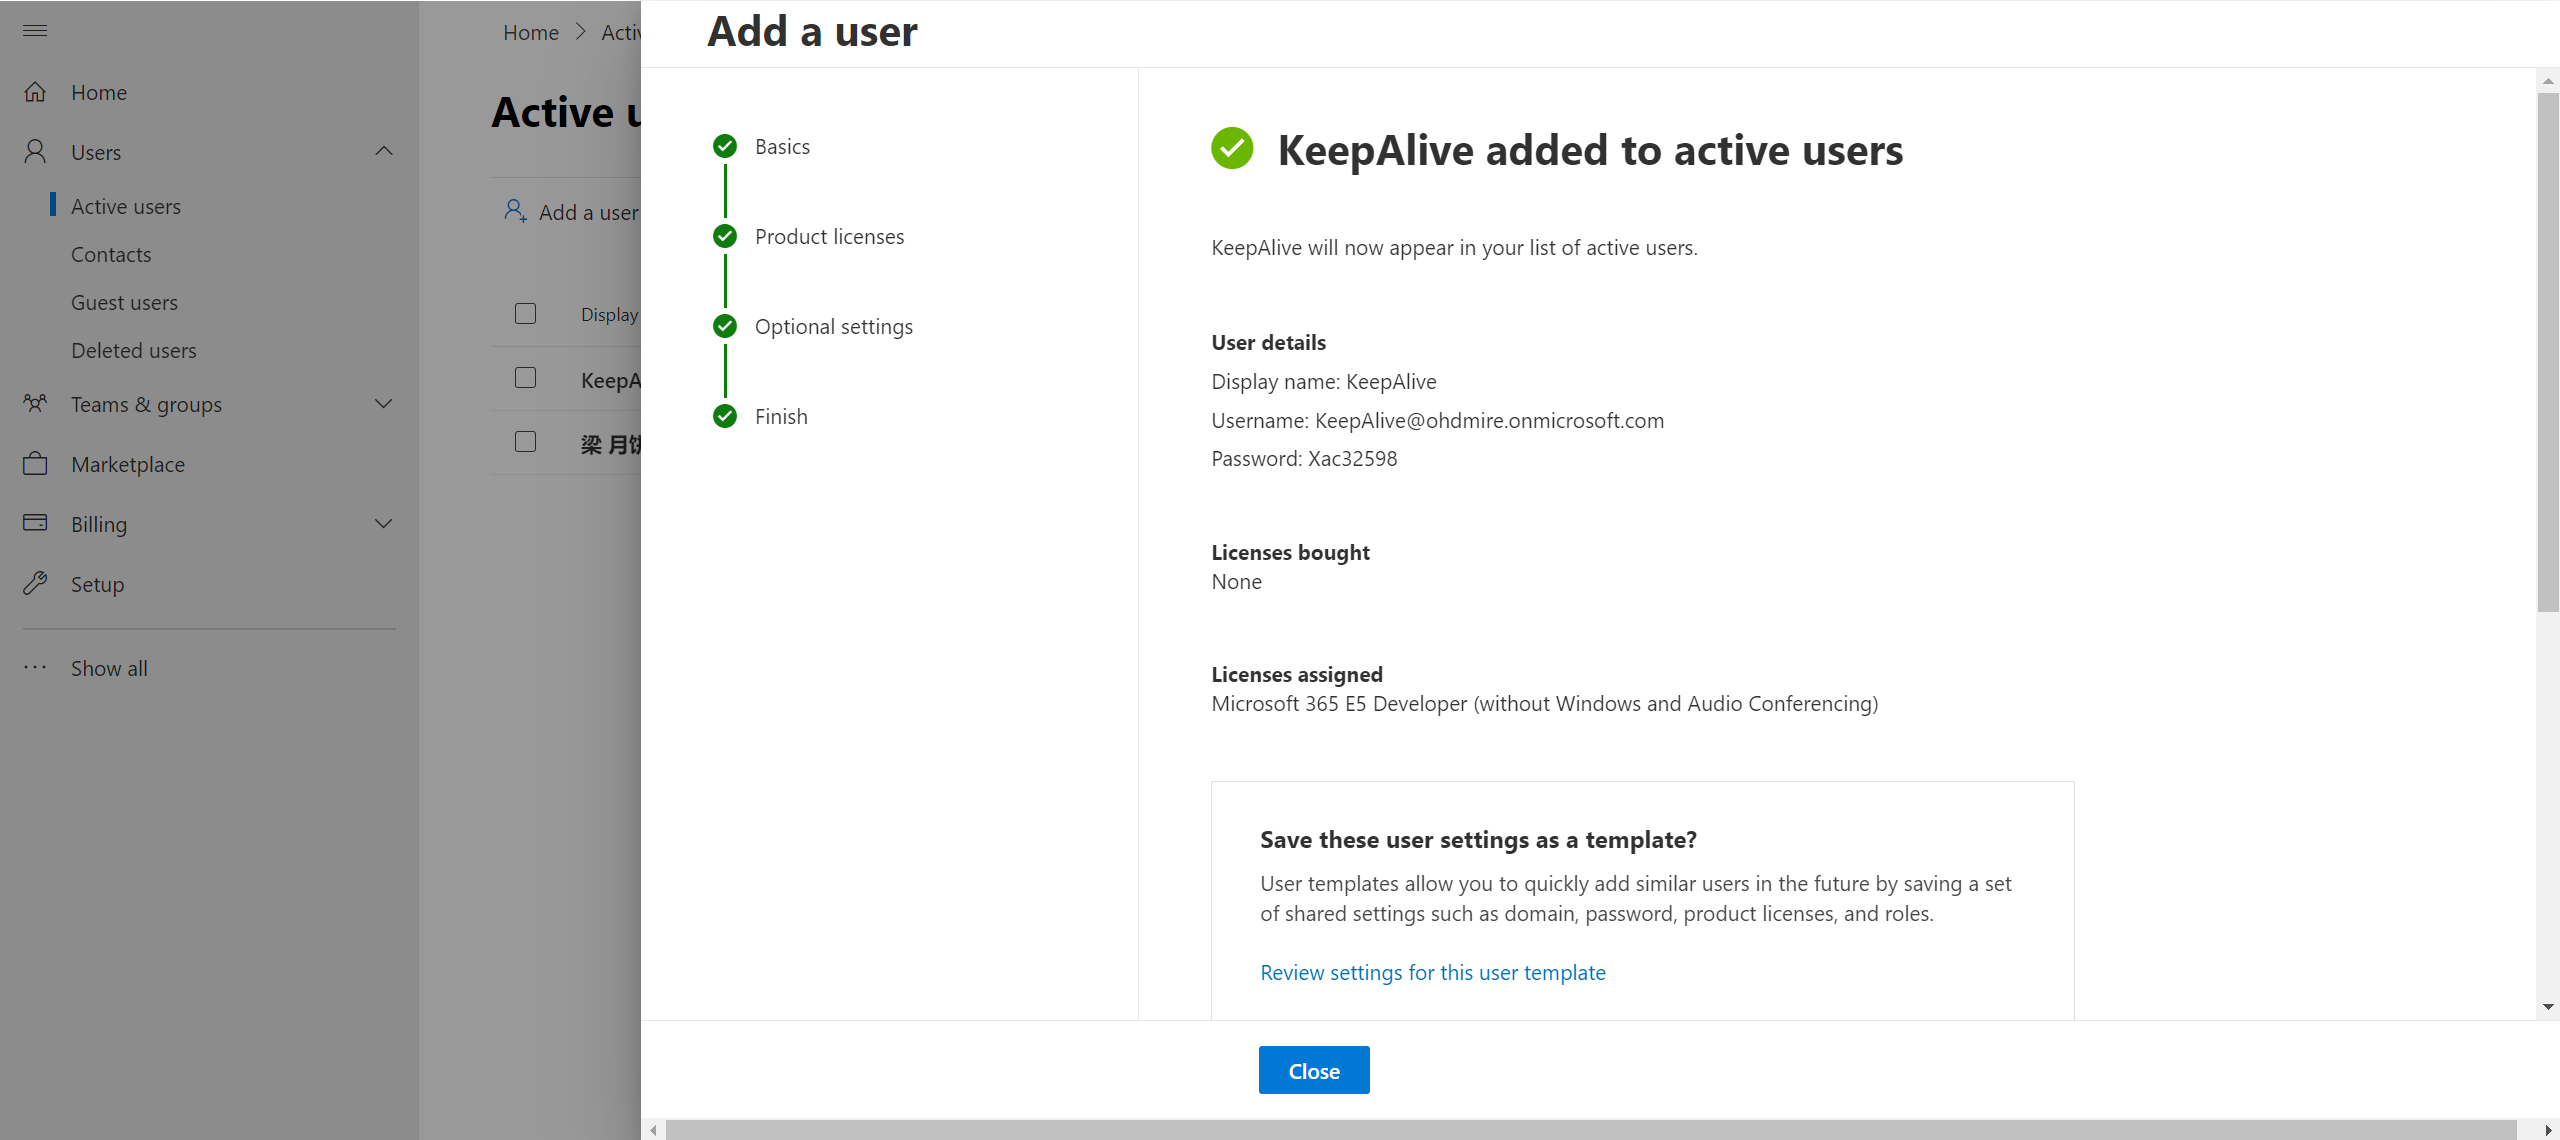The image size is (2560, 1140).
Task: Click the Users icon in the sidebar
Action: tap(35, 151)
